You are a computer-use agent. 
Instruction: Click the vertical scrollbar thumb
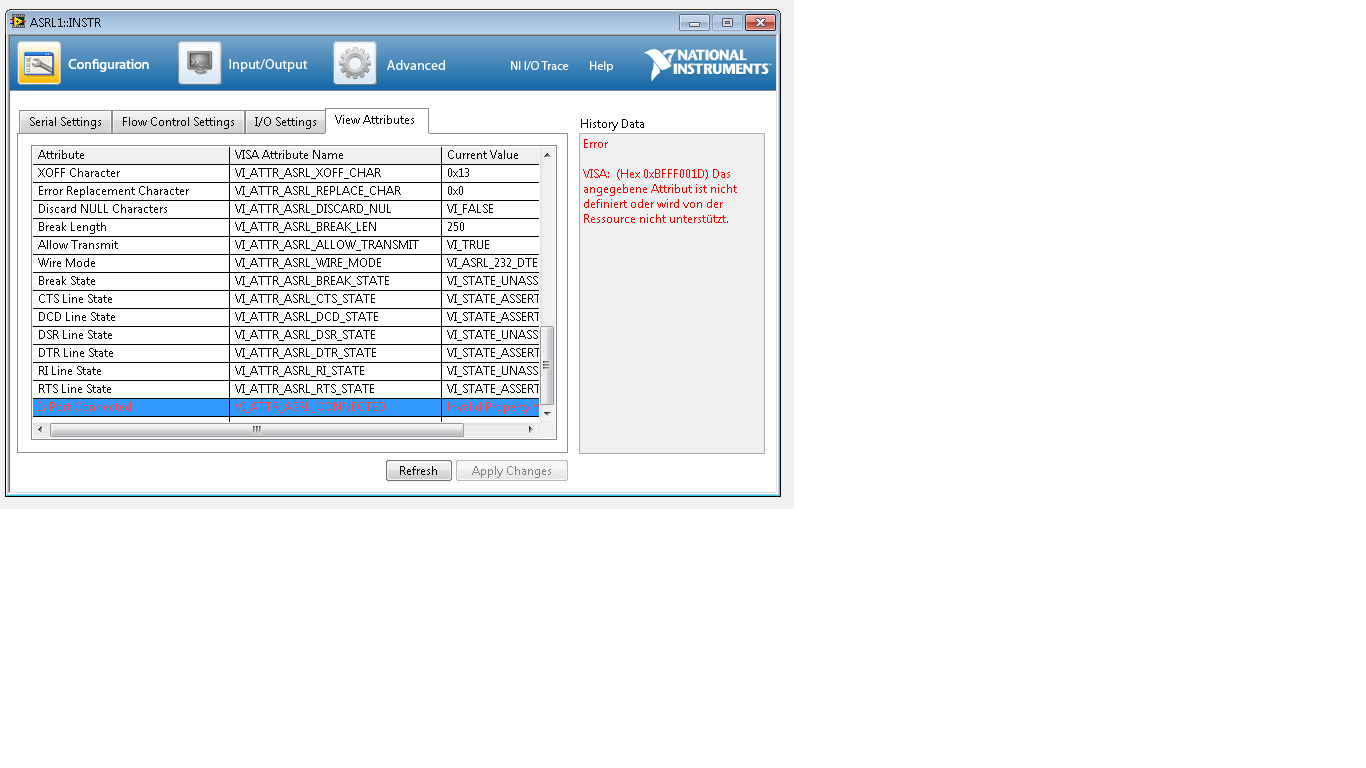pyautogui.click(x=547, y=365)
